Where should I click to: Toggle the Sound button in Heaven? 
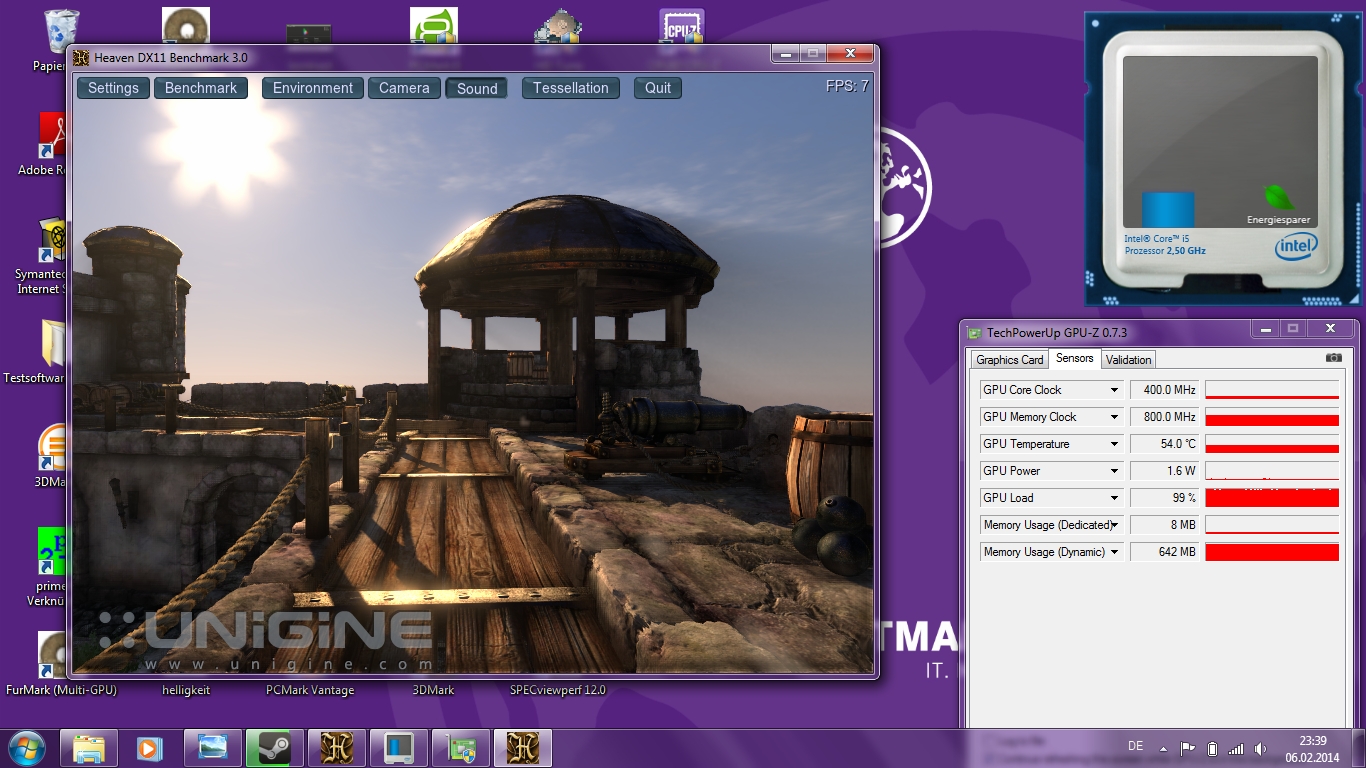coord(477,88)
